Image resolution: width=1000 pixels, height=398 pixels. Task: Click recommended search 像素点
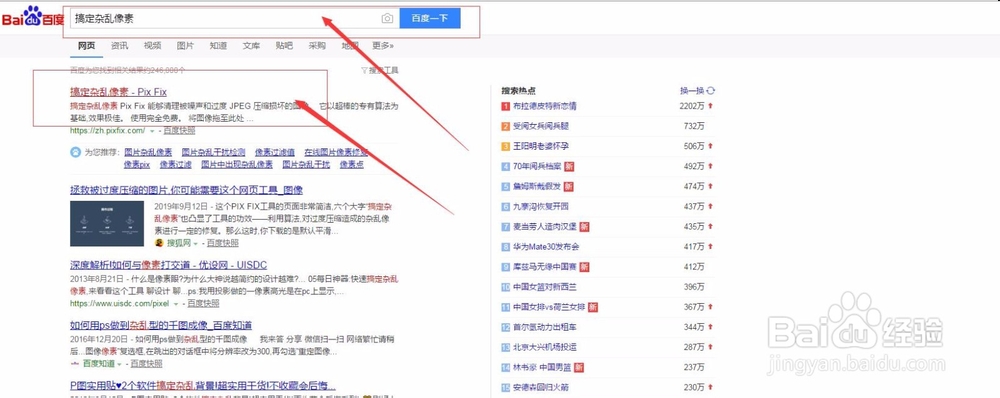351,165
